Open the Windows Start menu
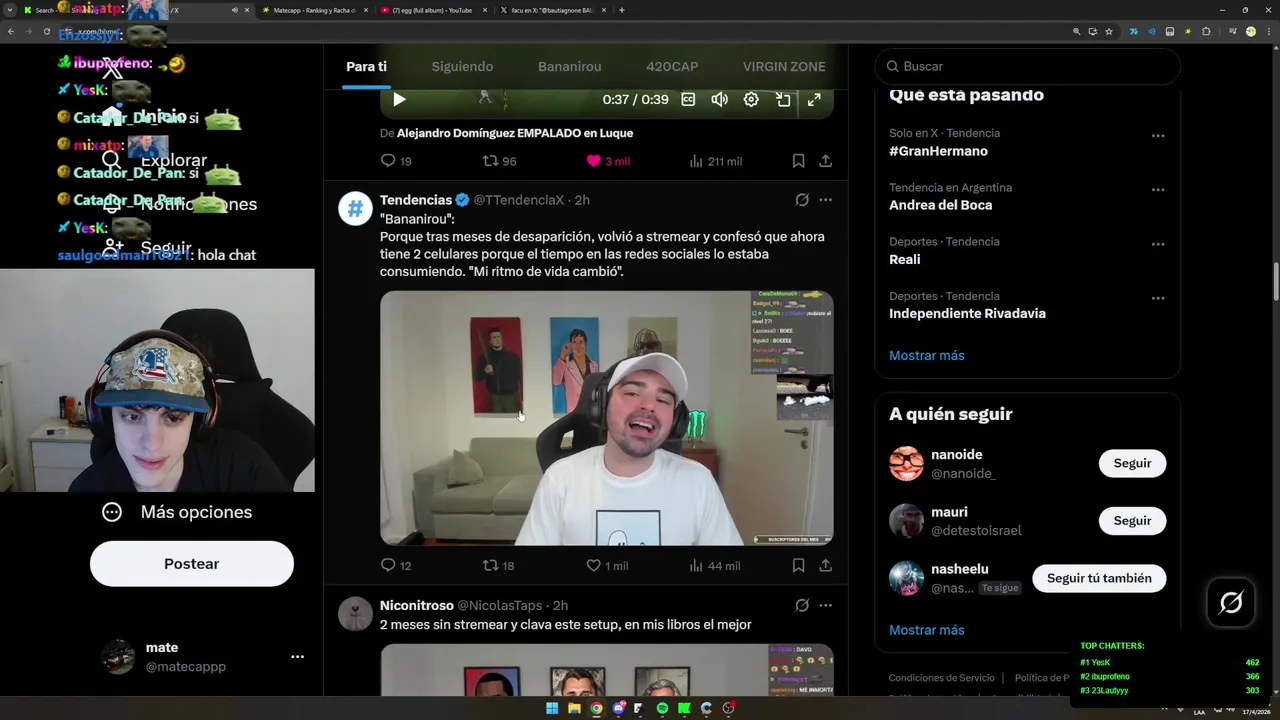 (x=552, y=708)
